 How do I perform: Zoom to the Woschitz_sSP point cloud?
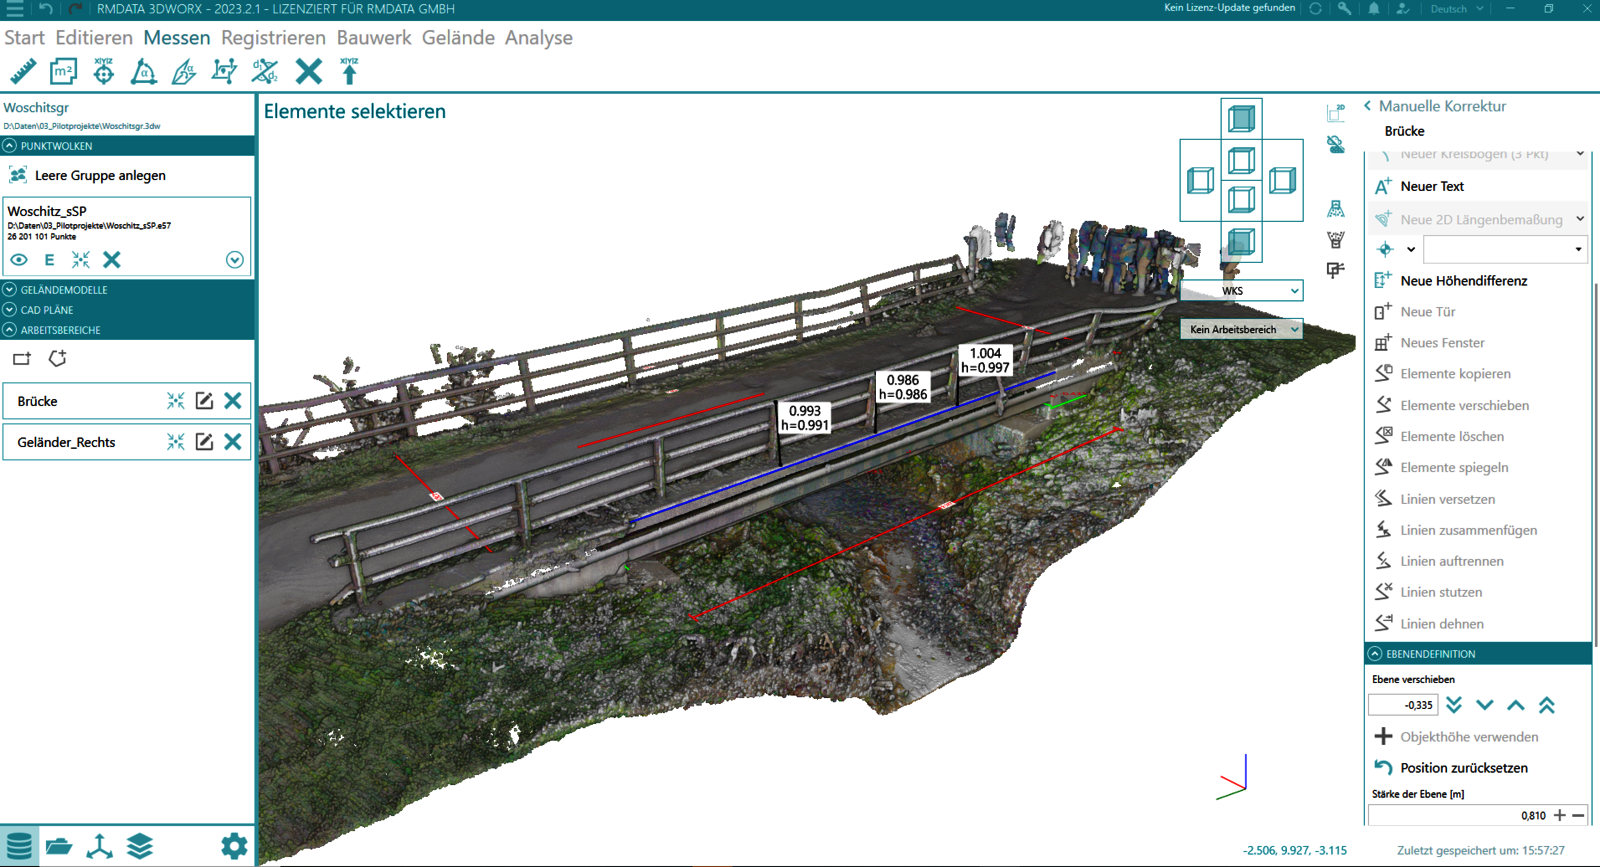coord(81,260)
